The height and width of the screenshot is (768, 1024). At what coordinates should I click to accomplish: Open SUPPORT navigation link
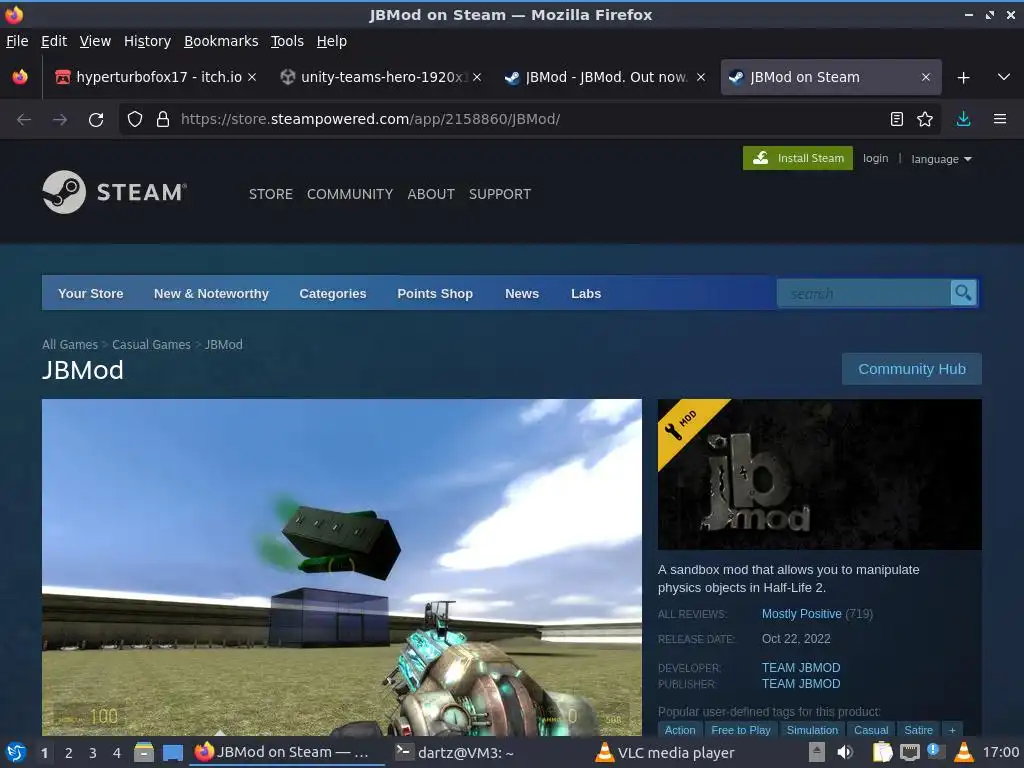pos(500,194)
